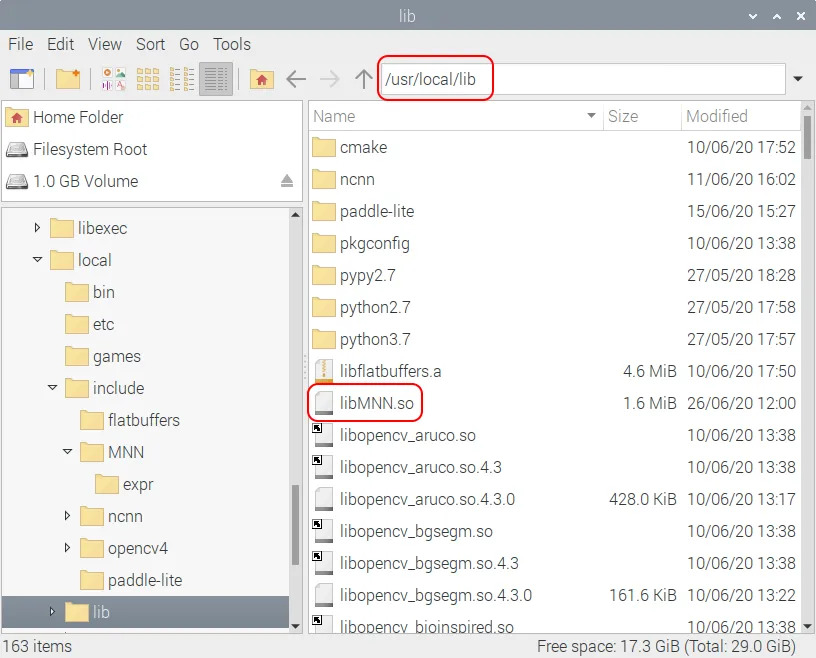Click the file list vertical scrollbar thumb
The width and height of the screenshot is (816, 658).
tap(807, 137)
